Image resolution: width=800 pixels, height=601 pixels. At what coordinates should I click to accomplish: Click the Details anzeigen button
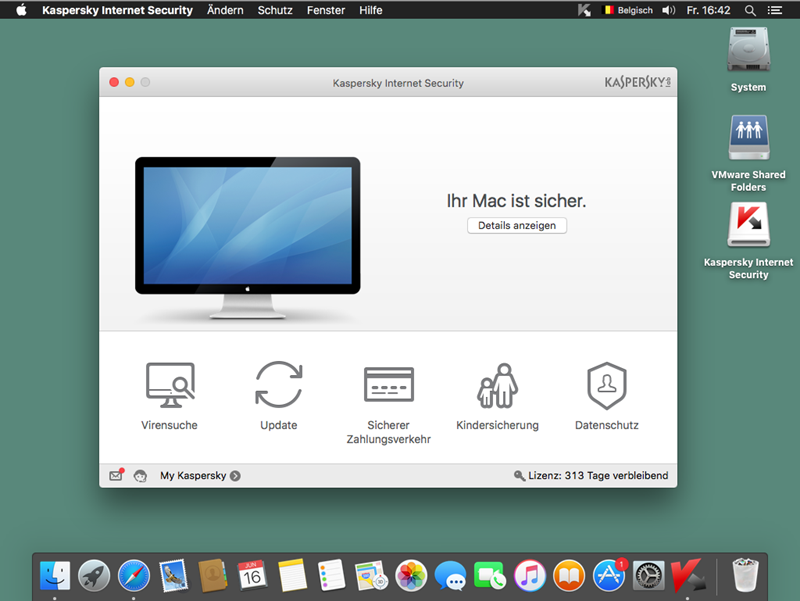(517, 226)
